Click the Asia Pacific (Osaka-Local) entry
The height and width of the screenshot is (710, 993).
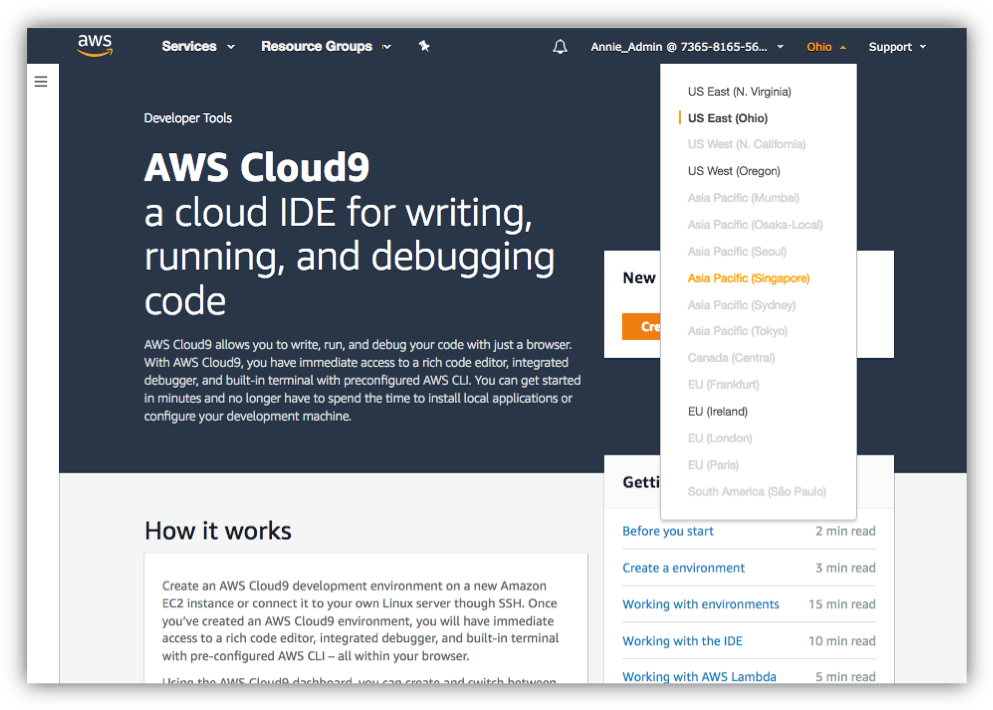(x=755, y=225)
